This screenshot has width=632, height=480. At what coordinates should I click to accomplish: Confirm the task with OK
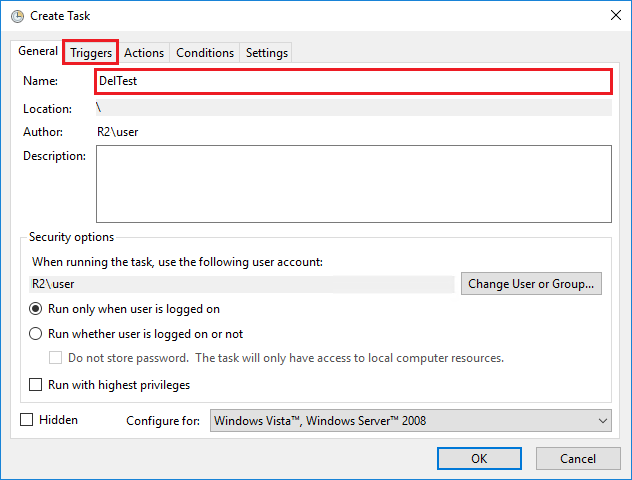pos(479,459)
